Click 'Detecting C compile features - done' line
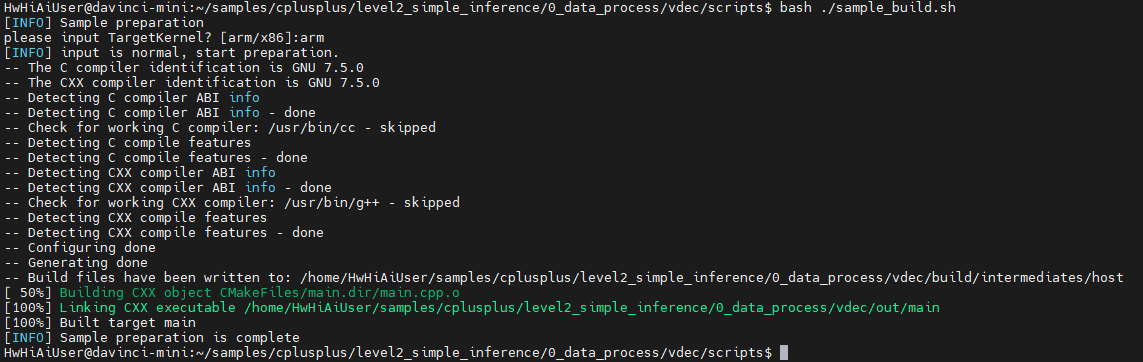Screen dimensions: 1143x362 [155, 158]
